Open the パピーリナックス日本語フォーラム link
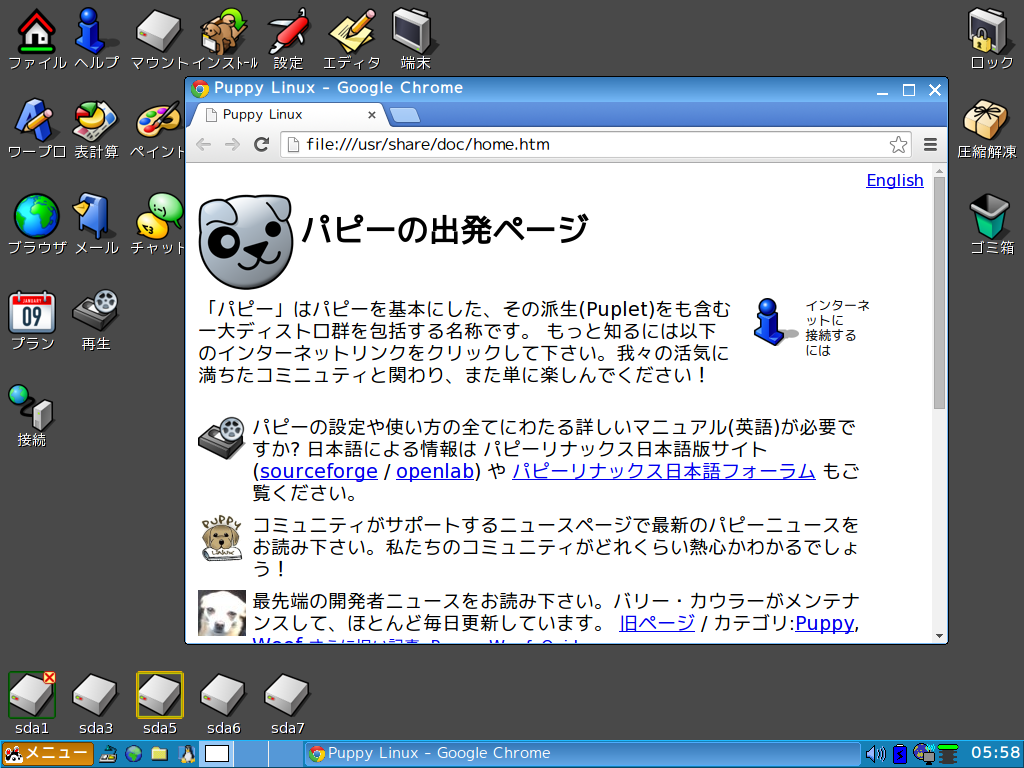This screenshot has width=1024, height=768. [664, 471]
